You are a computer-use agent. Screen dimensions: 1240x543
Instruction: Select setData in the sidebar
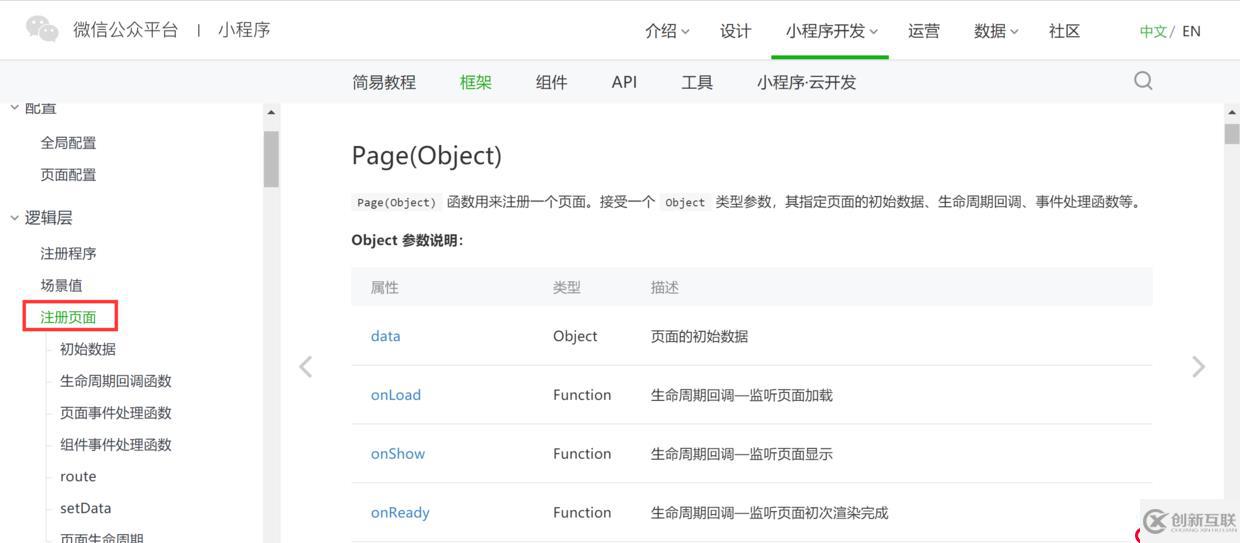(x=86, y=508)
